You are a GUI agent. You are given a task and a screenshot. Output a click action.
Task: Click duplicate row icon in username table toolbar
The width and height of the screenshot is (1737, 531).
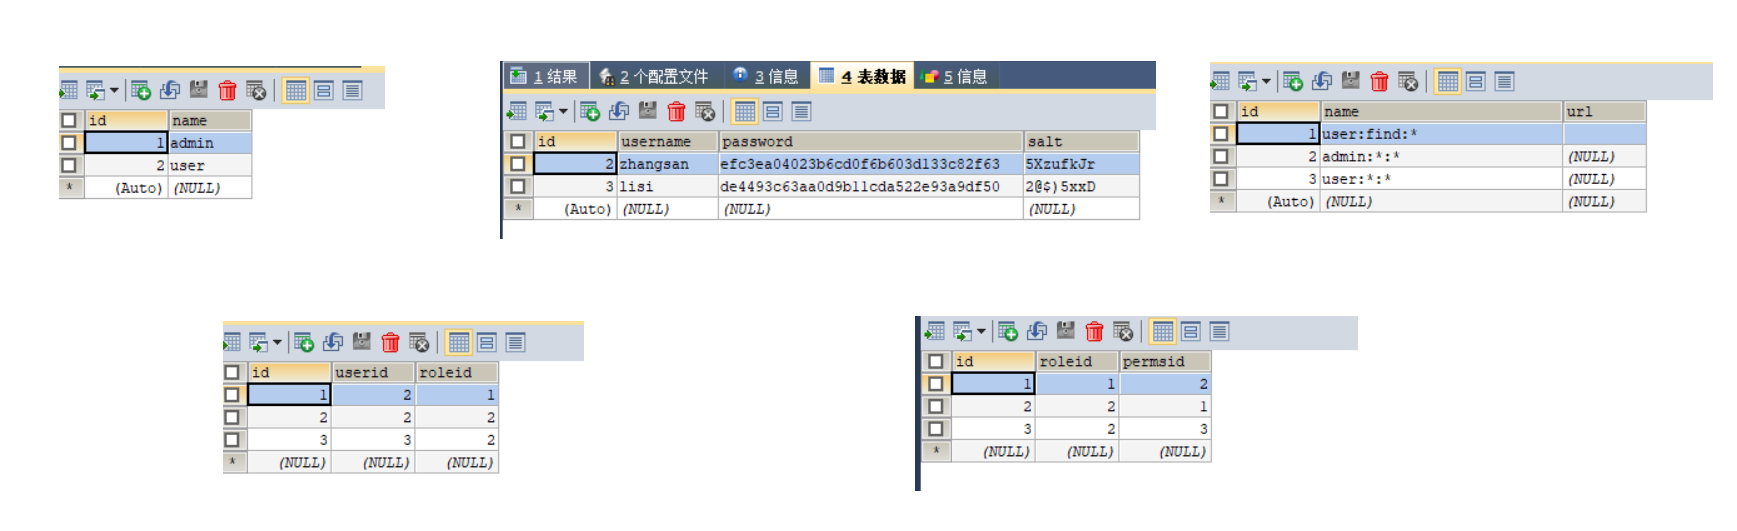click(619, 111)
